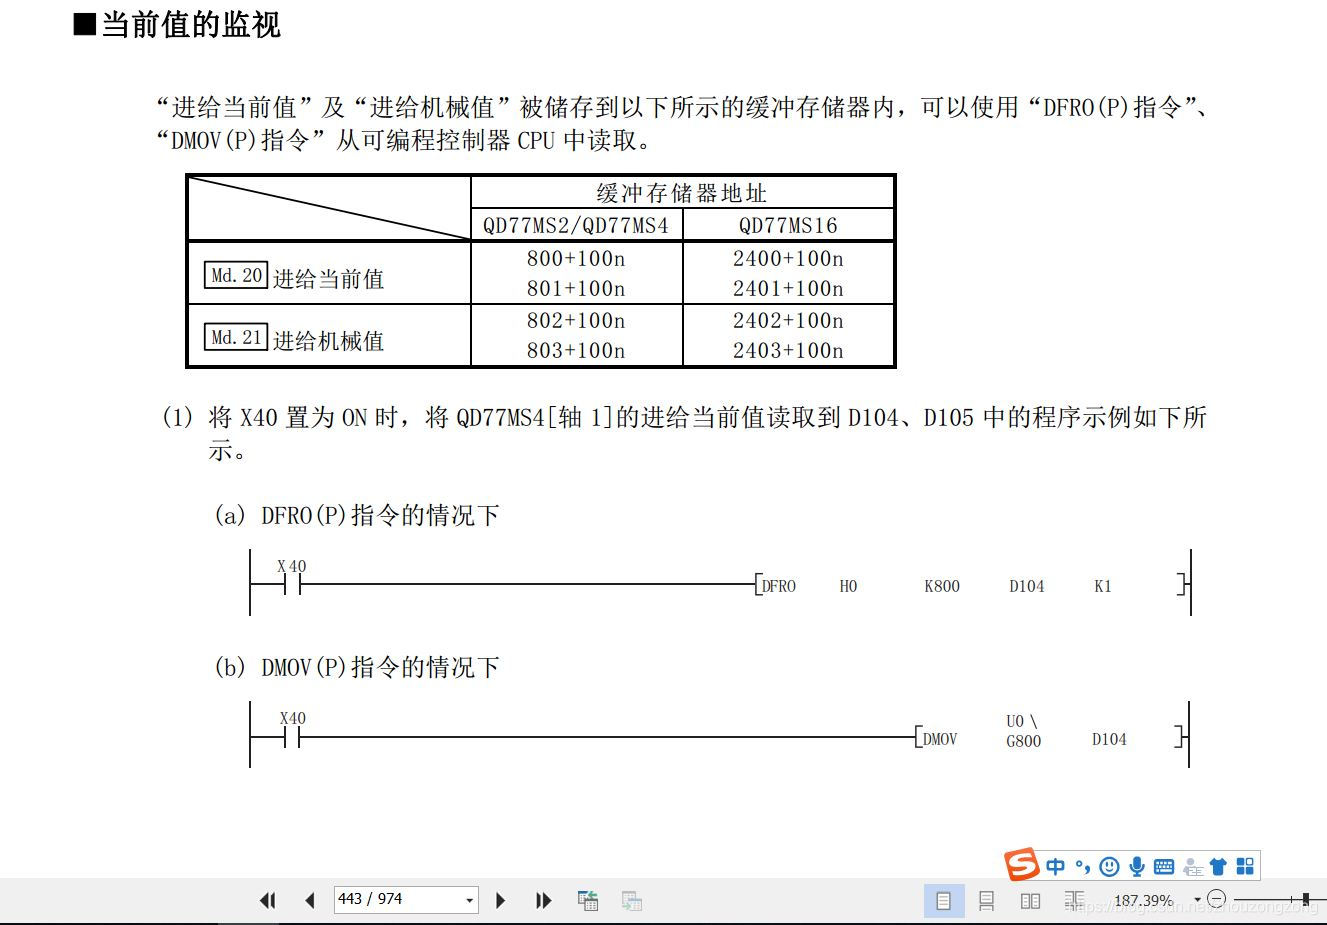This screenshot has width=1327, height=925.
Task: Switch to continuous page view
Action: (x=986, y=900)
